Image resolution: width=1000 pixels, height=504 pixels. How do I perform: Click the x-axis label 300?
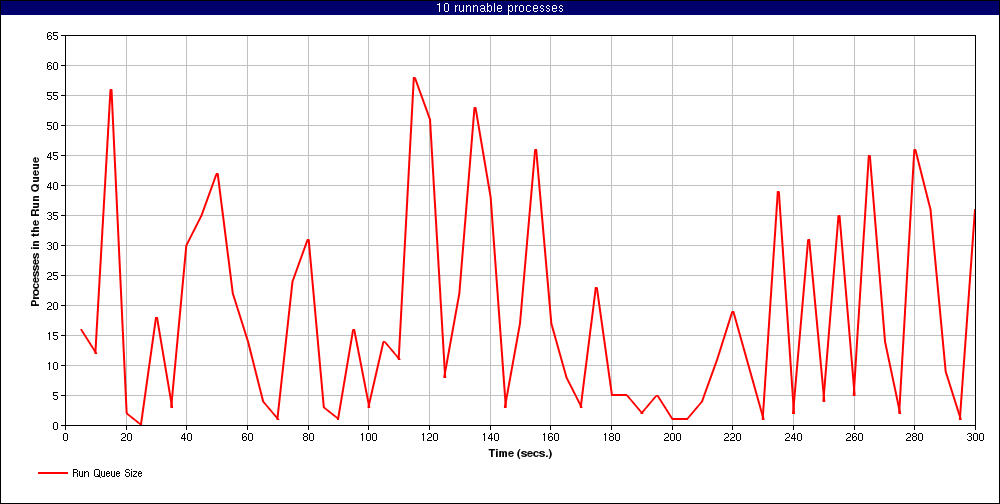pyautogui.click(x=975, y=437)
